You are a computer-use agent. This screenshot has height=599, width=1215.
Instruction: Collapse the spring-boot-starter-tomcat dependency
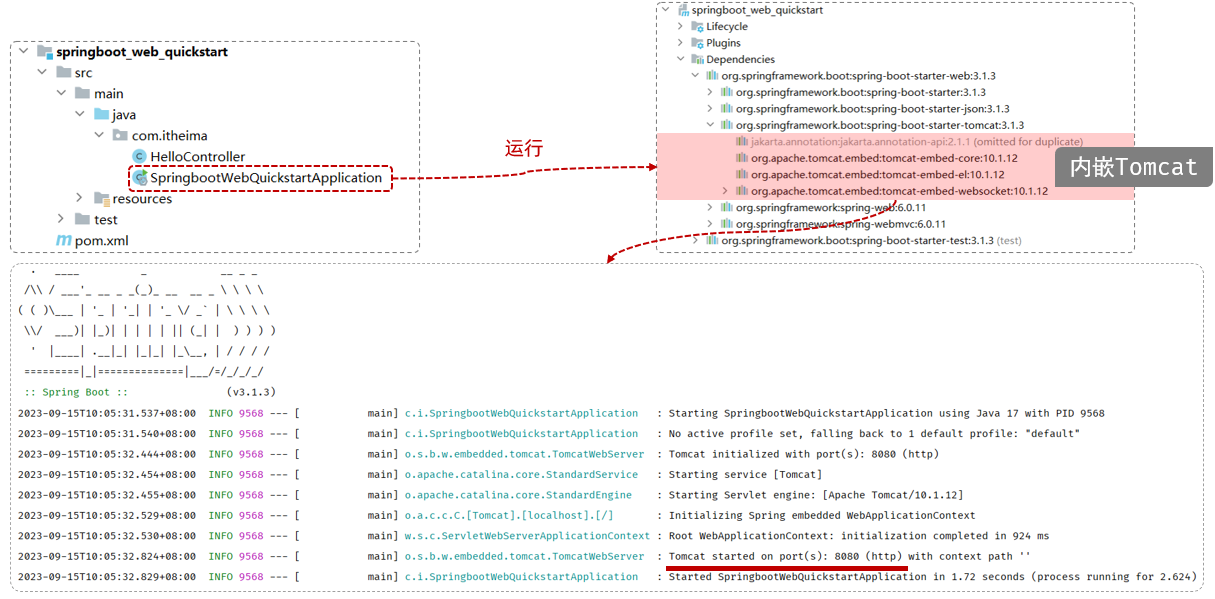[x=710, y=125]
